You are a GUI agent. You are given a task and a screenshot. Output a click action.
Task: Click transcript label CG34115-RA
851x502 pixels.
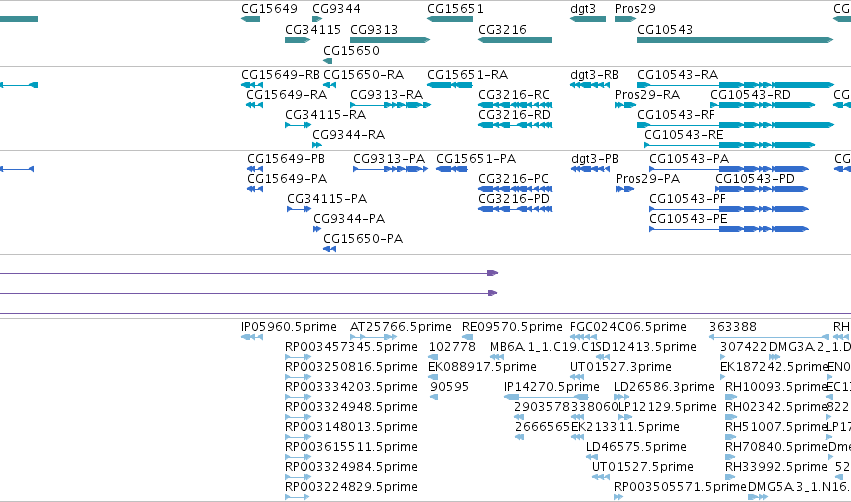[x=326, y=115]
